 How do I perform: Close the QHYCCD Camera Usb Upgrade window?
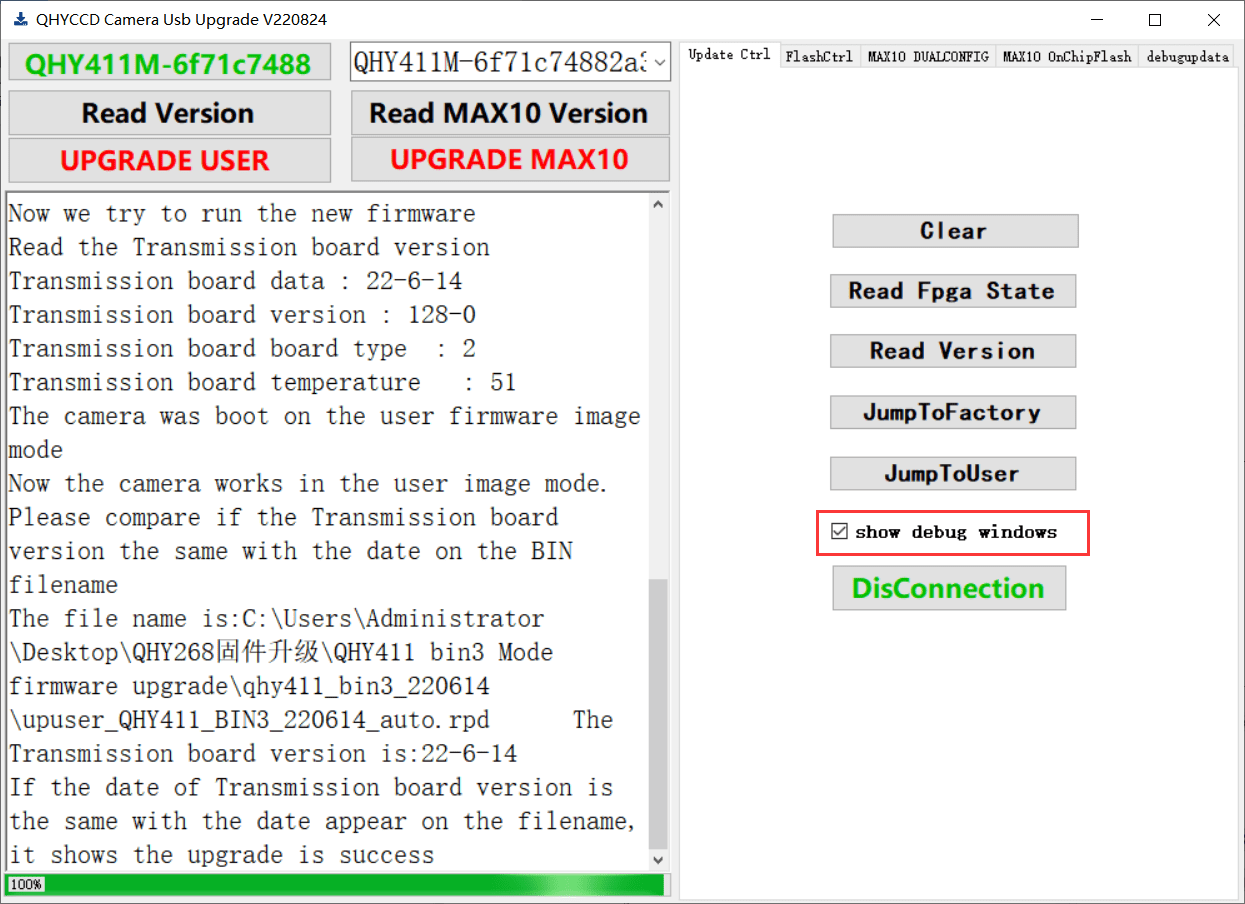[1213, 20]
